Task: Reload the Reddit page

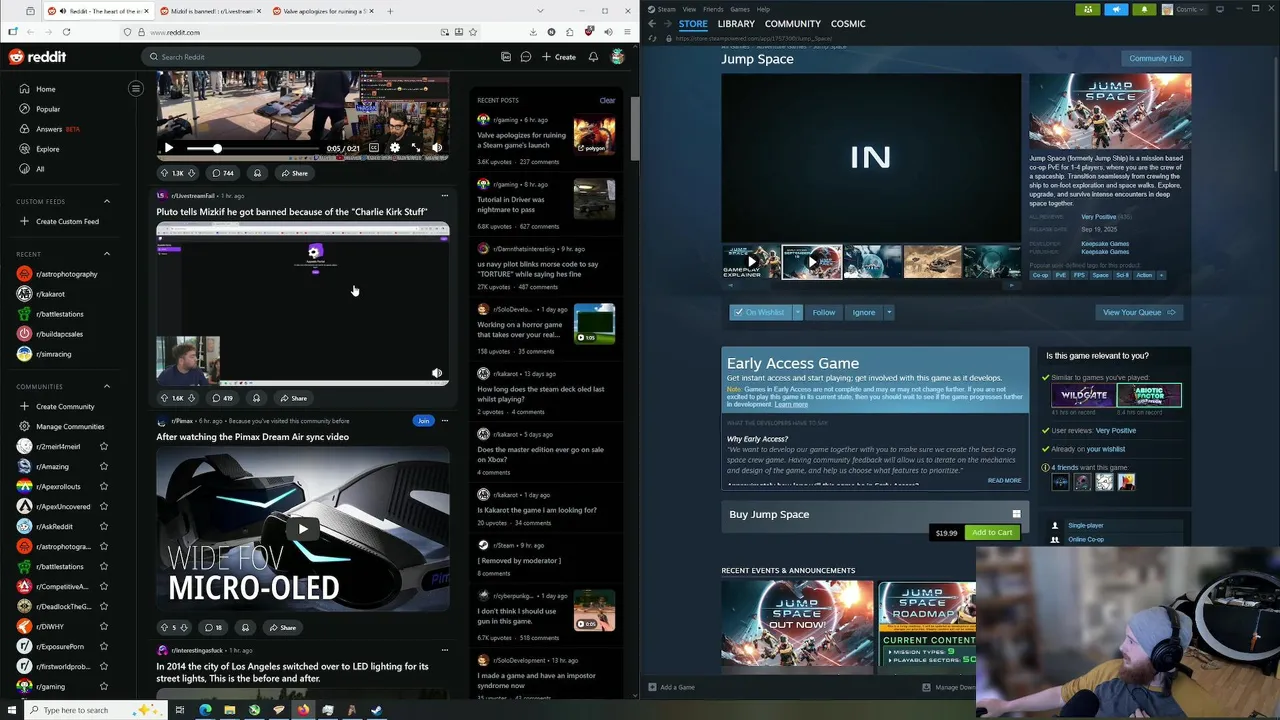Action: click(66, 32)
